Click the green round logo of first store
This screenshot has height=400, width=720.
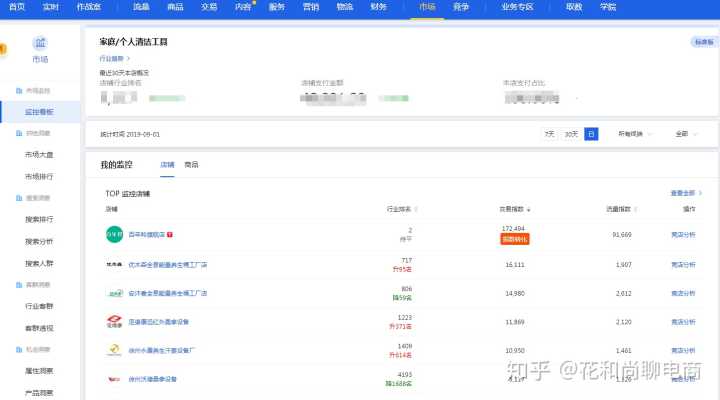tap(114, 234)
